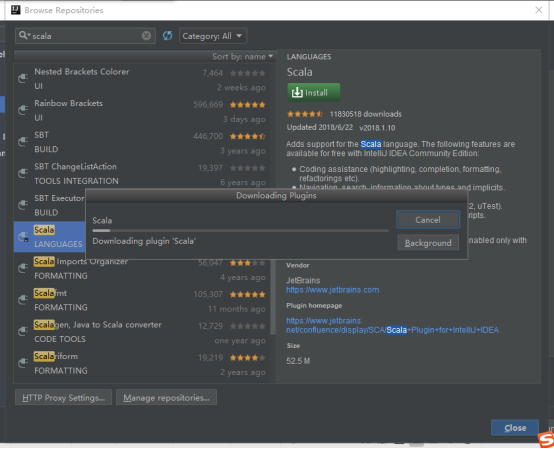The image size is (554, 449).
Task: Click the Nested Brackets Colorer plugin icon
Action: point(23,78)
